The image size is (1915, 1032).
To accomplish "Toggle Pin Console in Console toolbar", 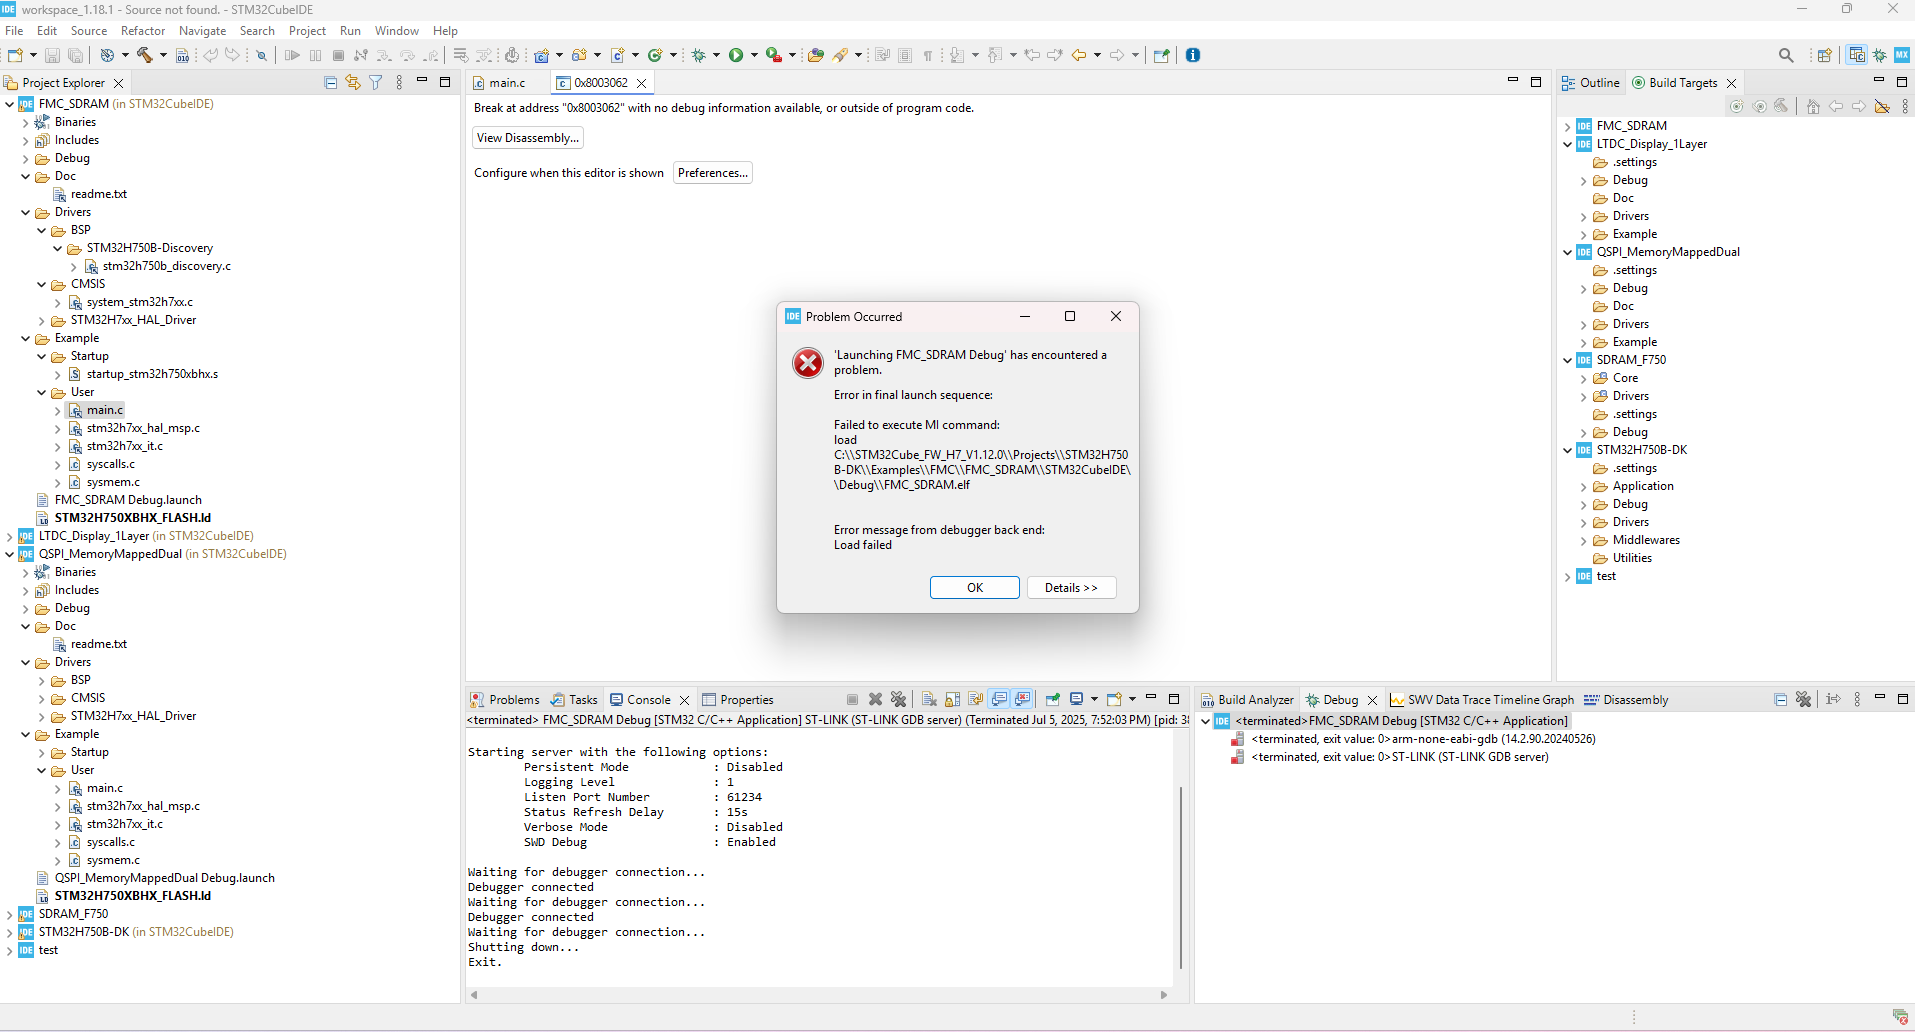I will point(1053,699).
